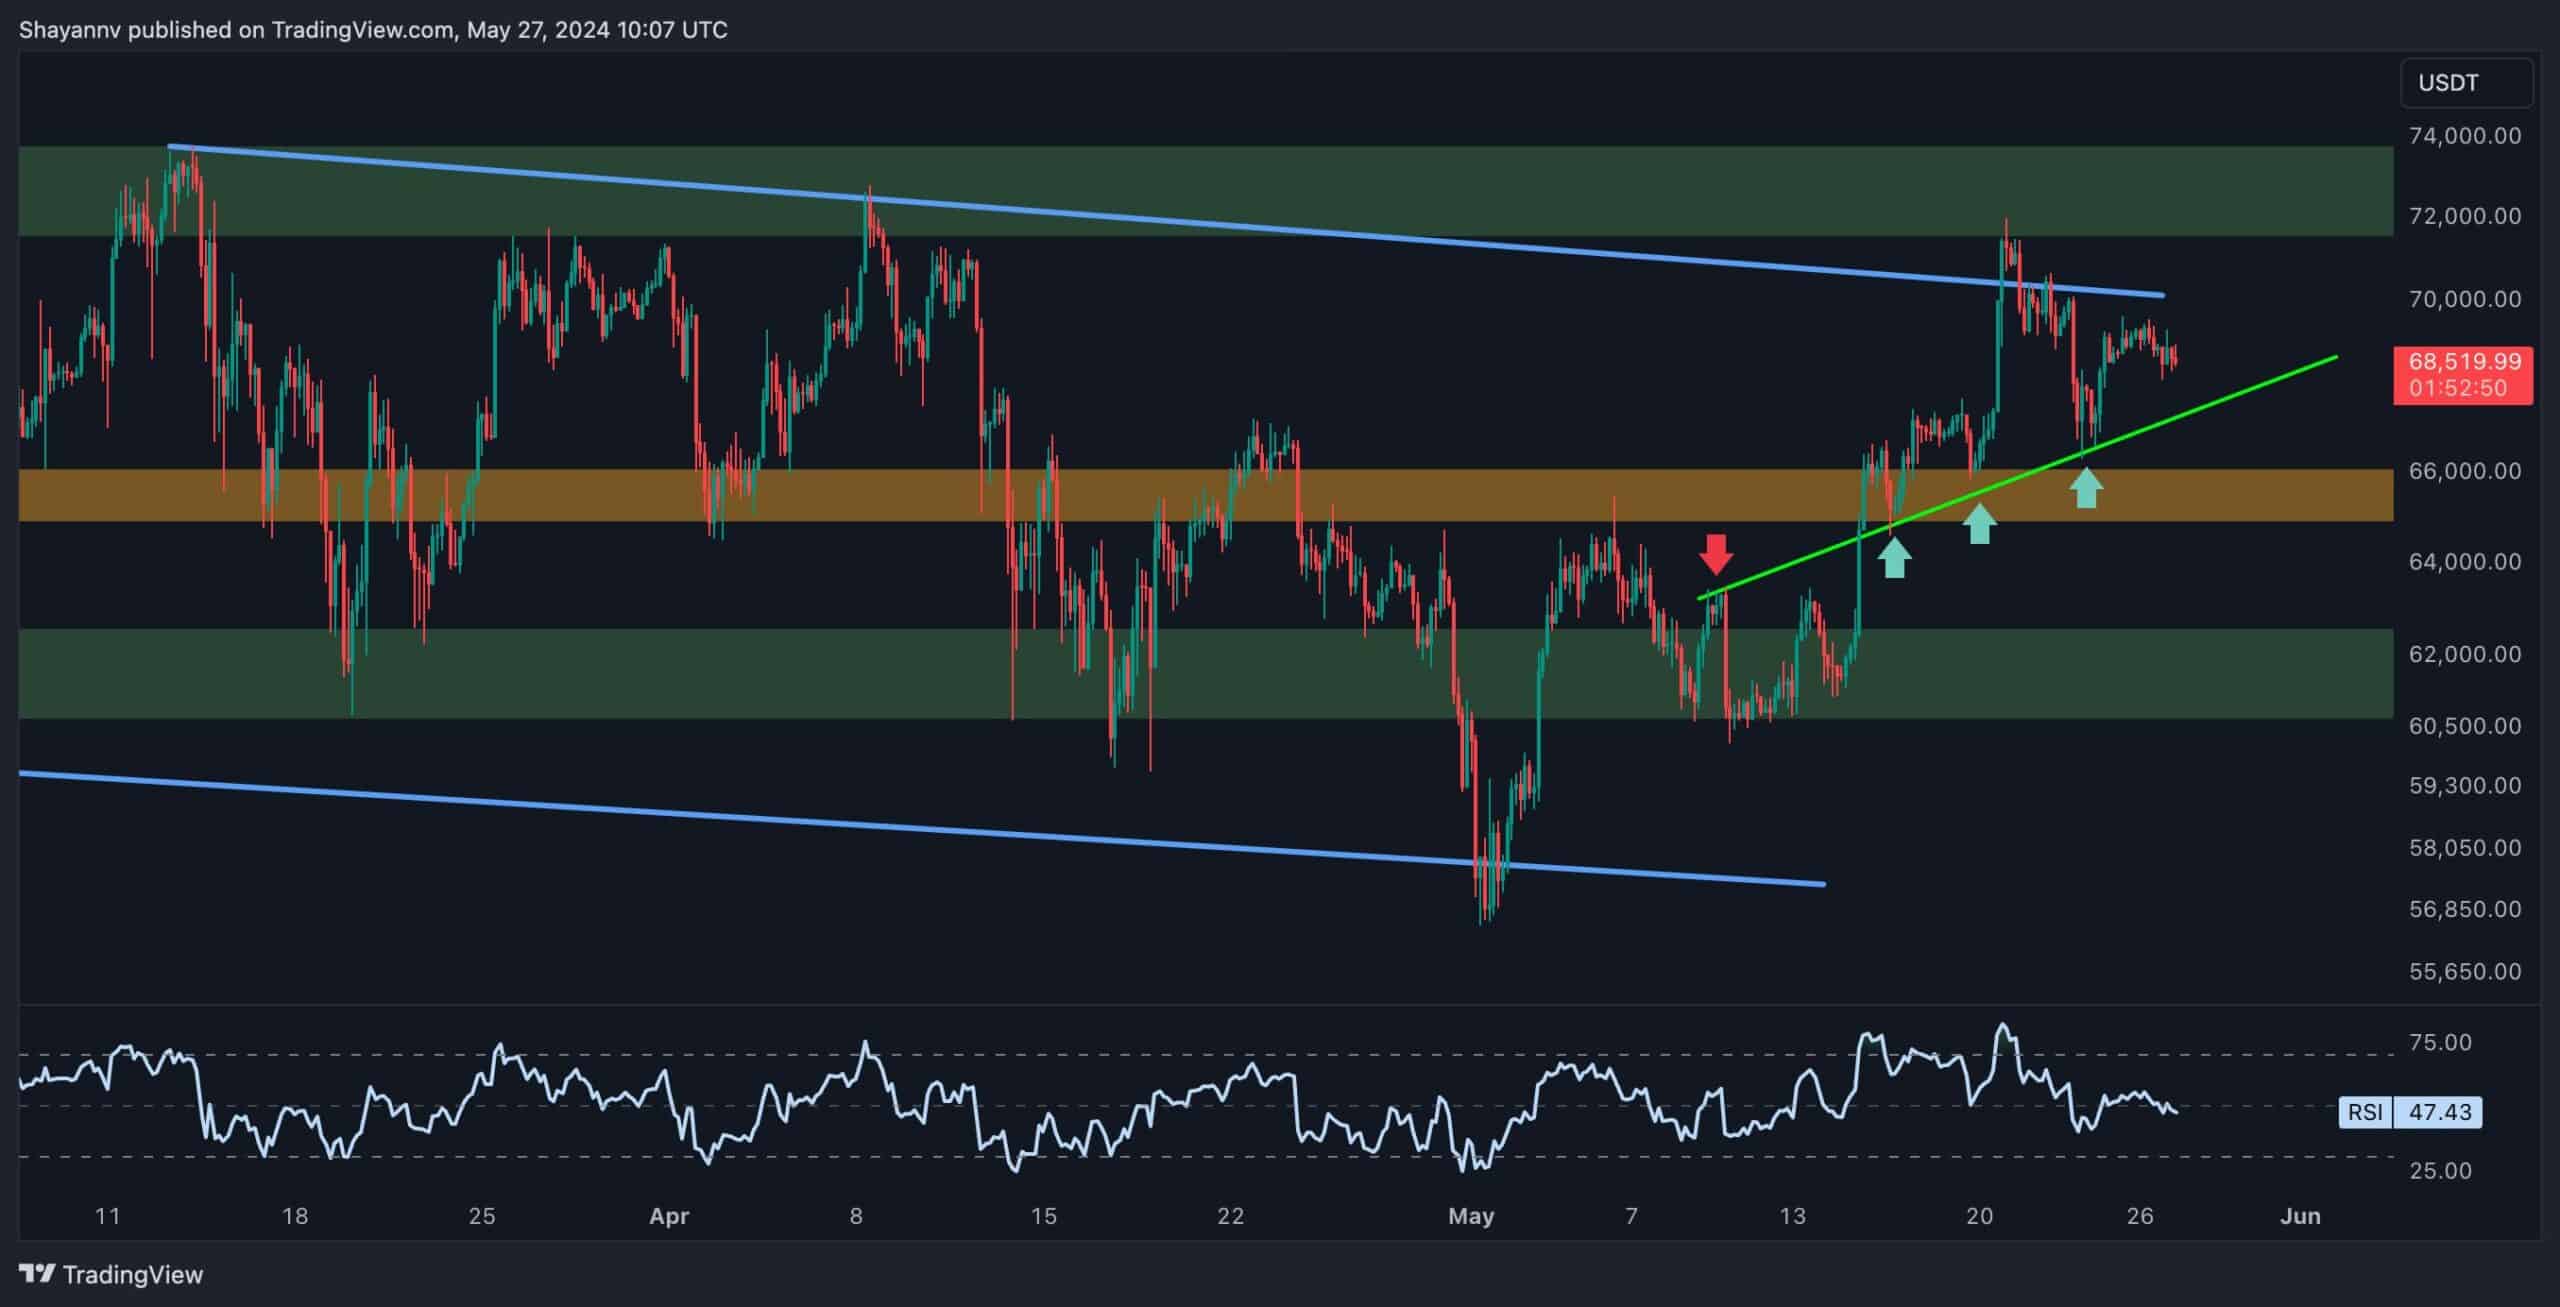The height and width of the screenshot is (1307, 2560).
Task: Click the middle teal up arrow marker
Action: point(1979,523)
